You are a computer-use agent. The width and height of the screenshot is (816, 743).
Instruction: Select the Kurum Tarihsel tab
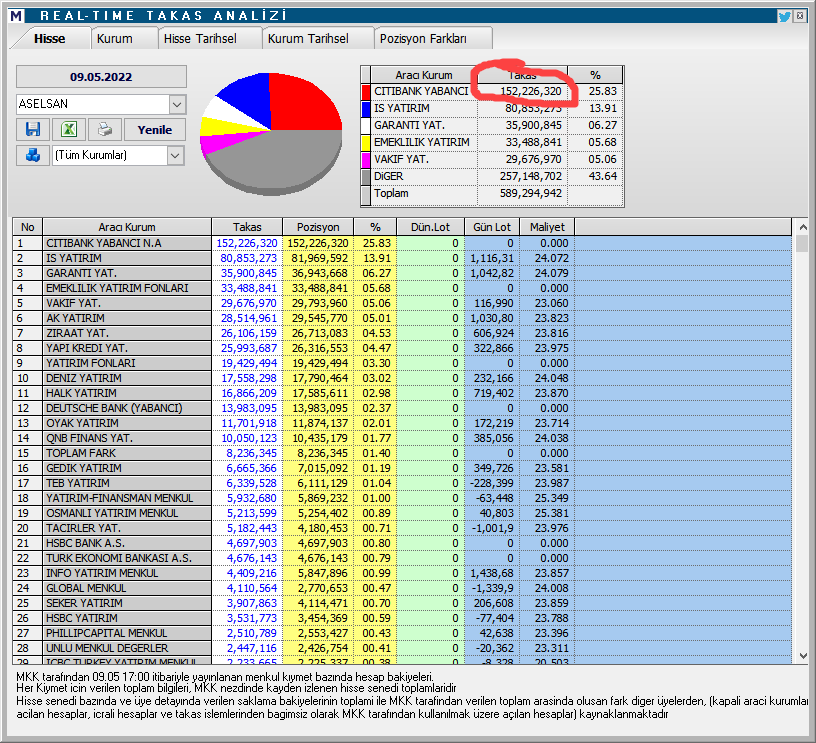(308, 39)
